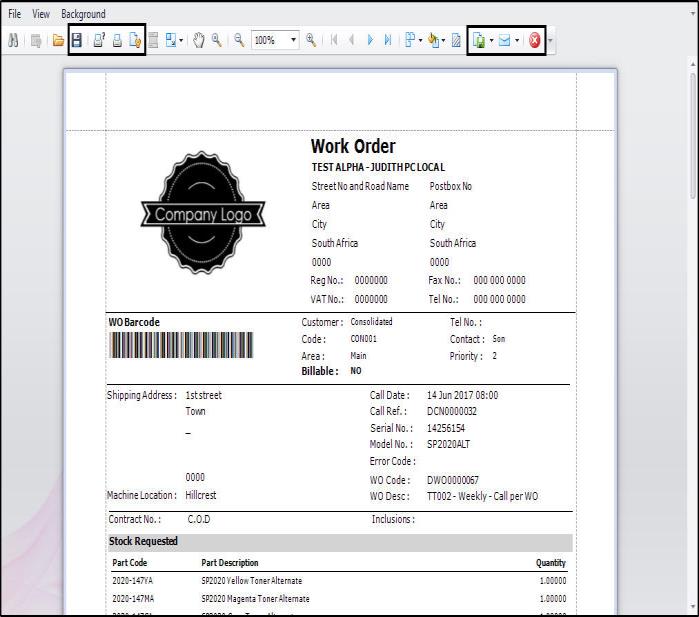Click the Multiple Pages layout icon
The image size is (699, 617).
tap(410, 41)
